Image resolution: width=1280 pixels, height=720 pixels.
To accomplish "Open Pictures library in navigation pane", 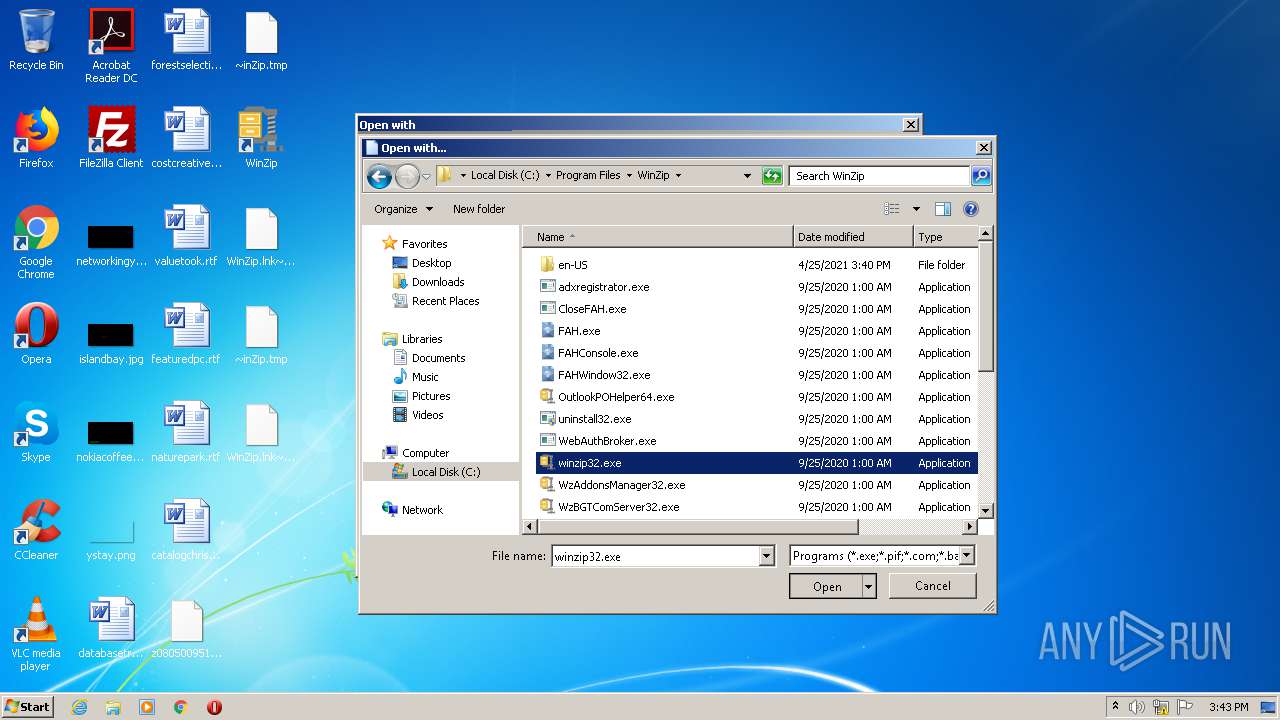I will coord(431,396).
